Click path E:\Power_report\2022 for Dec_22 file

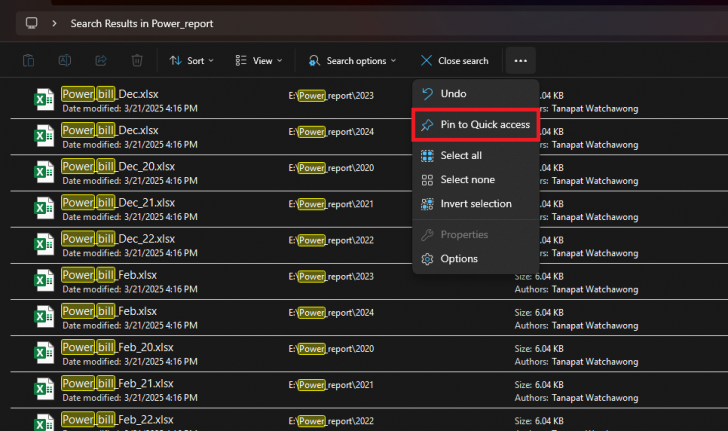(x=331, y=241)
